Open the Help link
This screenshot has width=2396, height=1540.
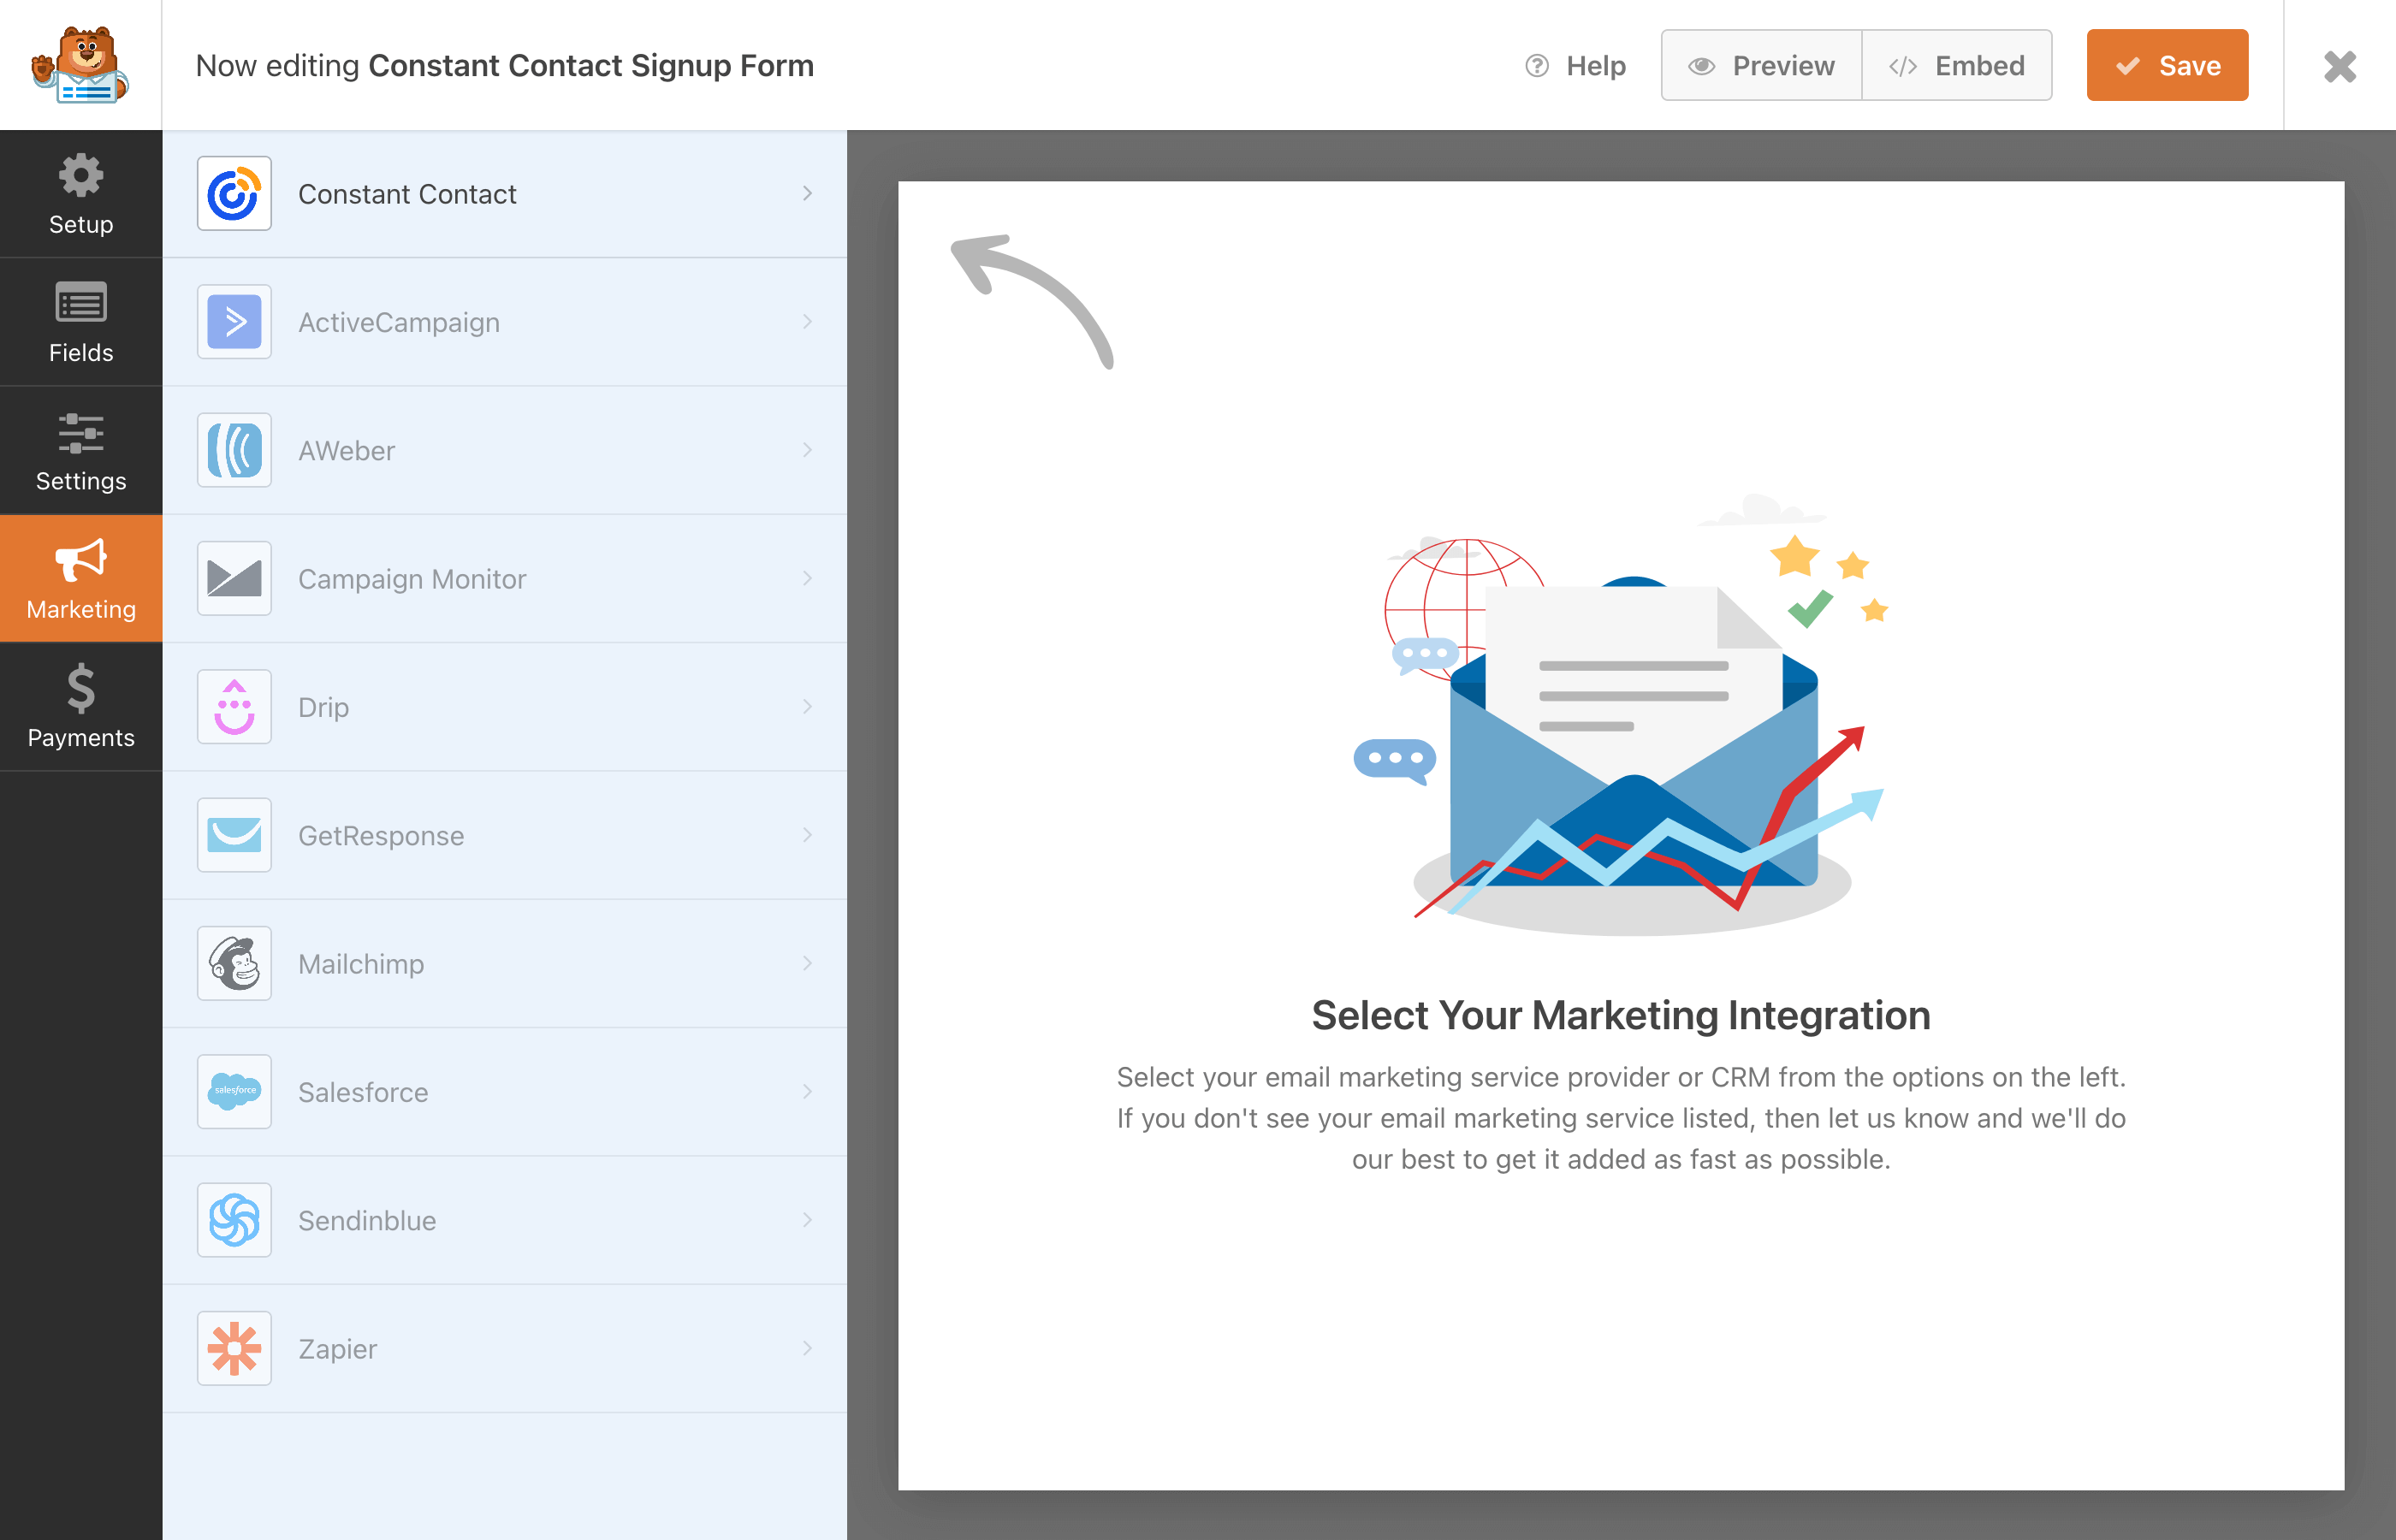[x=1576, y=66]
